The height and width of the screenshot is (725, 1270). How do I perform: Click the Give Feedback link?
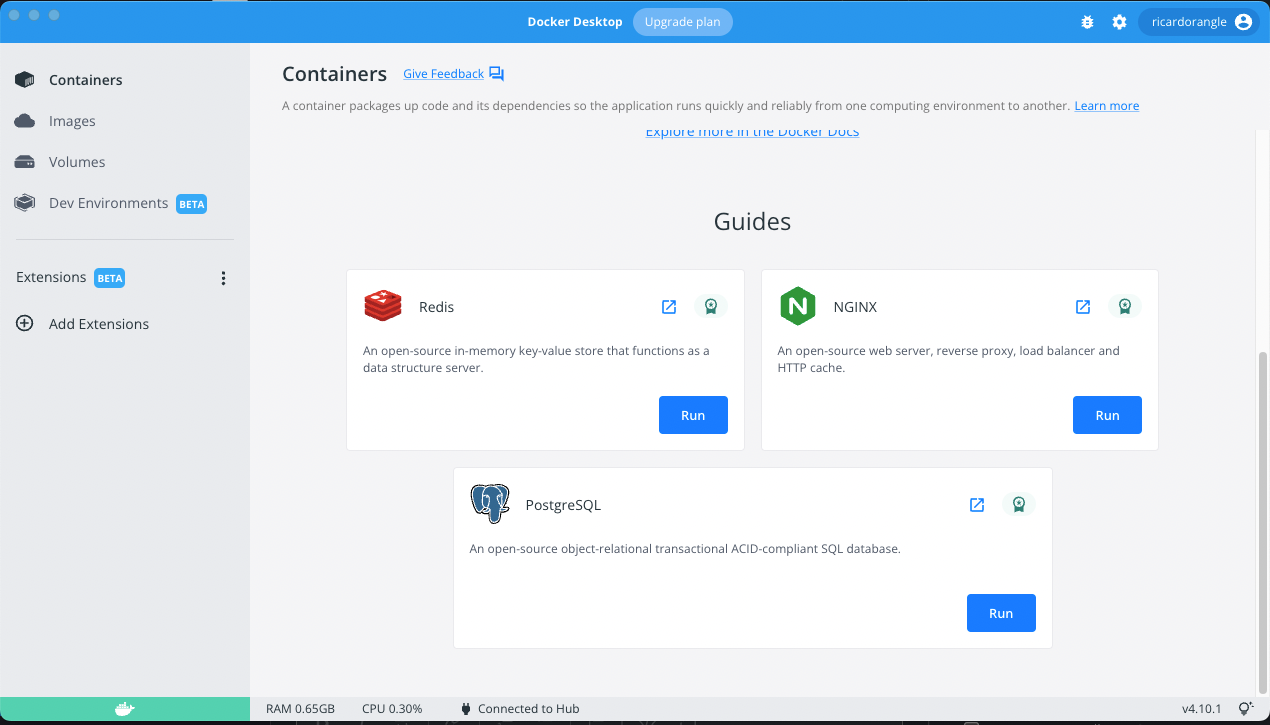(443, 74)
